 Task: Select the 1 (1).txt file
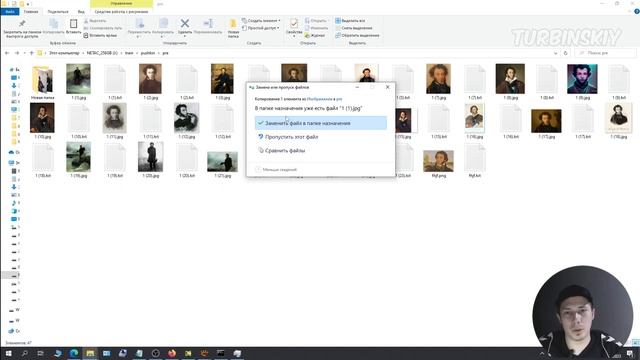pyautogui.click(x=115, y=82)
